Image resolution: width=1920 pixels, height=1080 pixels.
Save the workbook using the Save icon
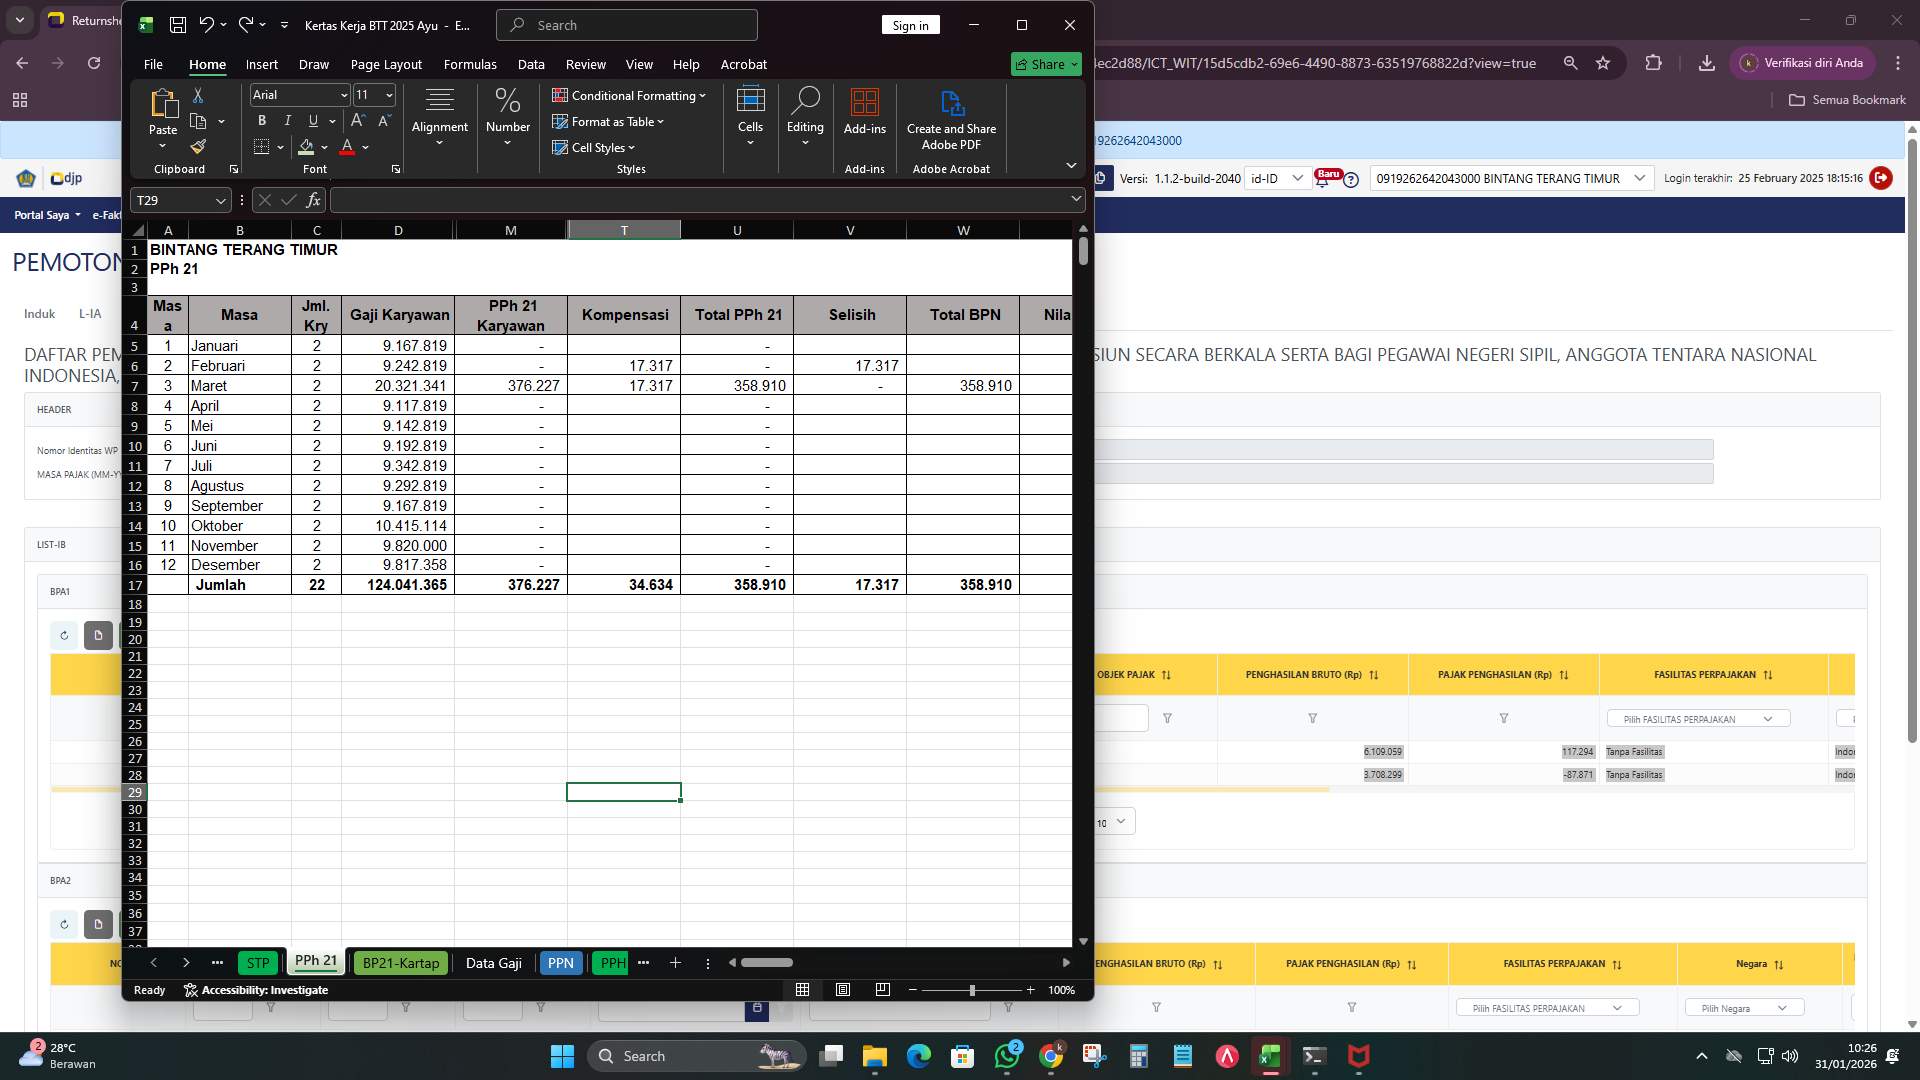[x=178, y=24]
